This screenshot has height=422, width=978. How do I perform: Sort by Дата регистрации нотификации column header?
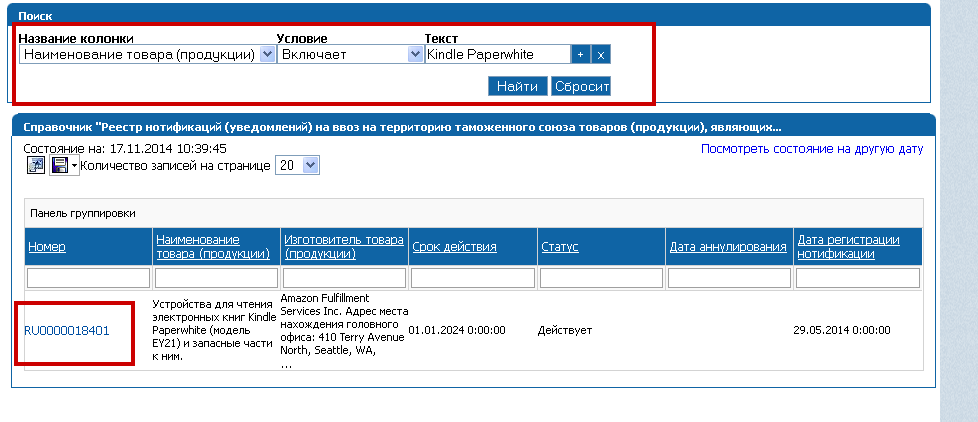point(848,247)
